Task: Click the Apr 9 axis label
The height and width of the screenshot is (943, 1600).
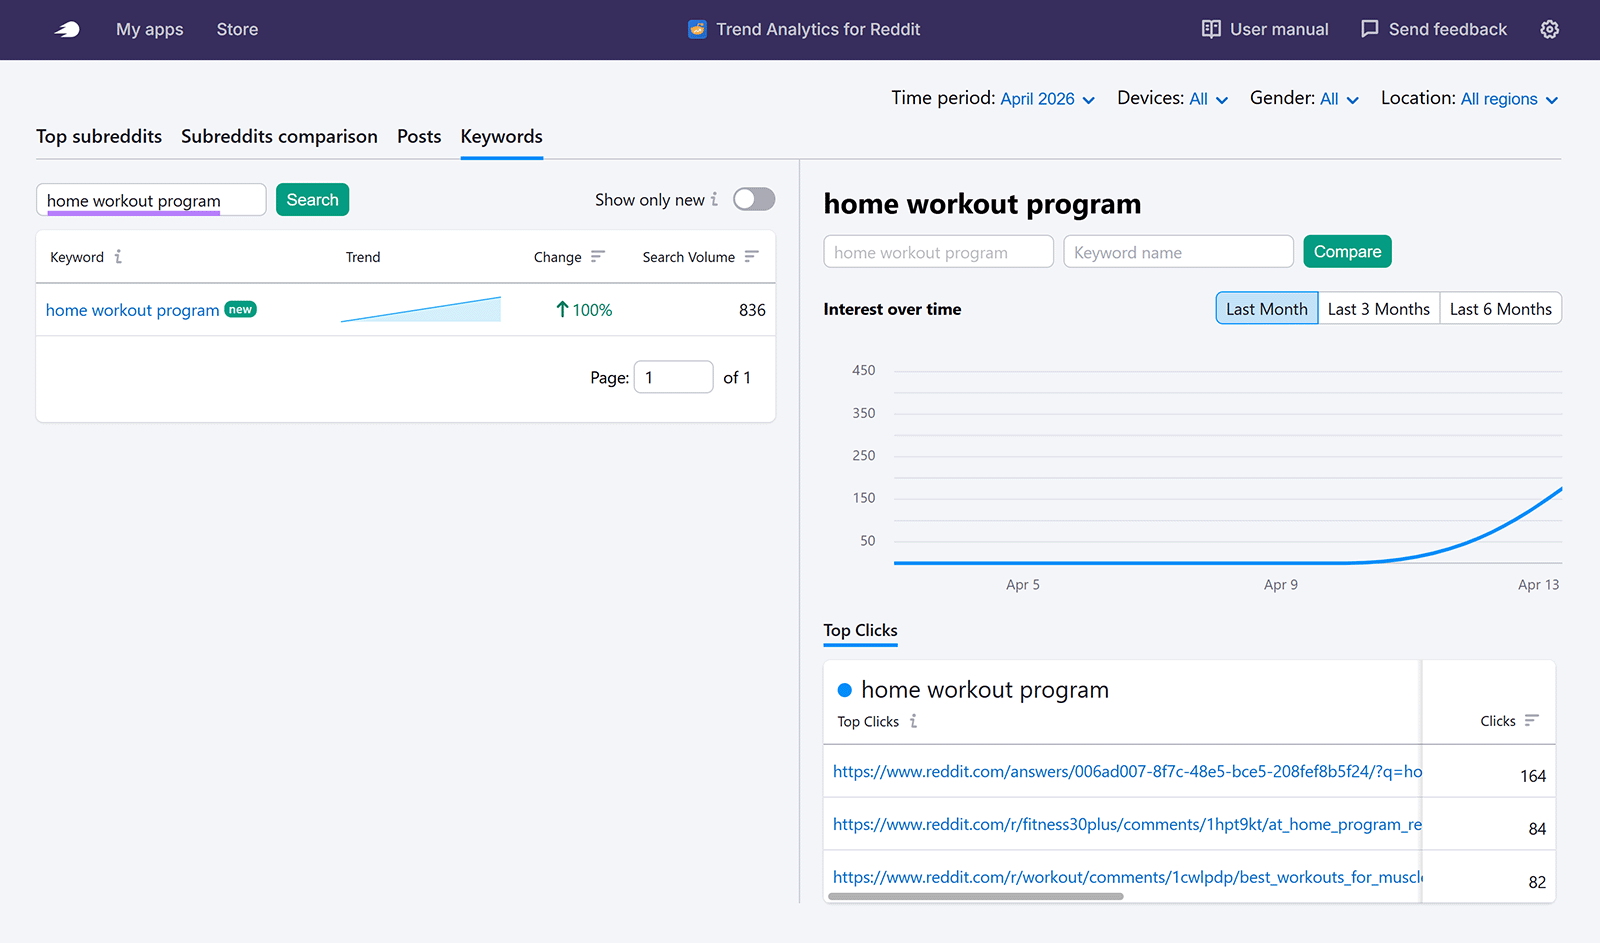Action: pos(1281,585)
